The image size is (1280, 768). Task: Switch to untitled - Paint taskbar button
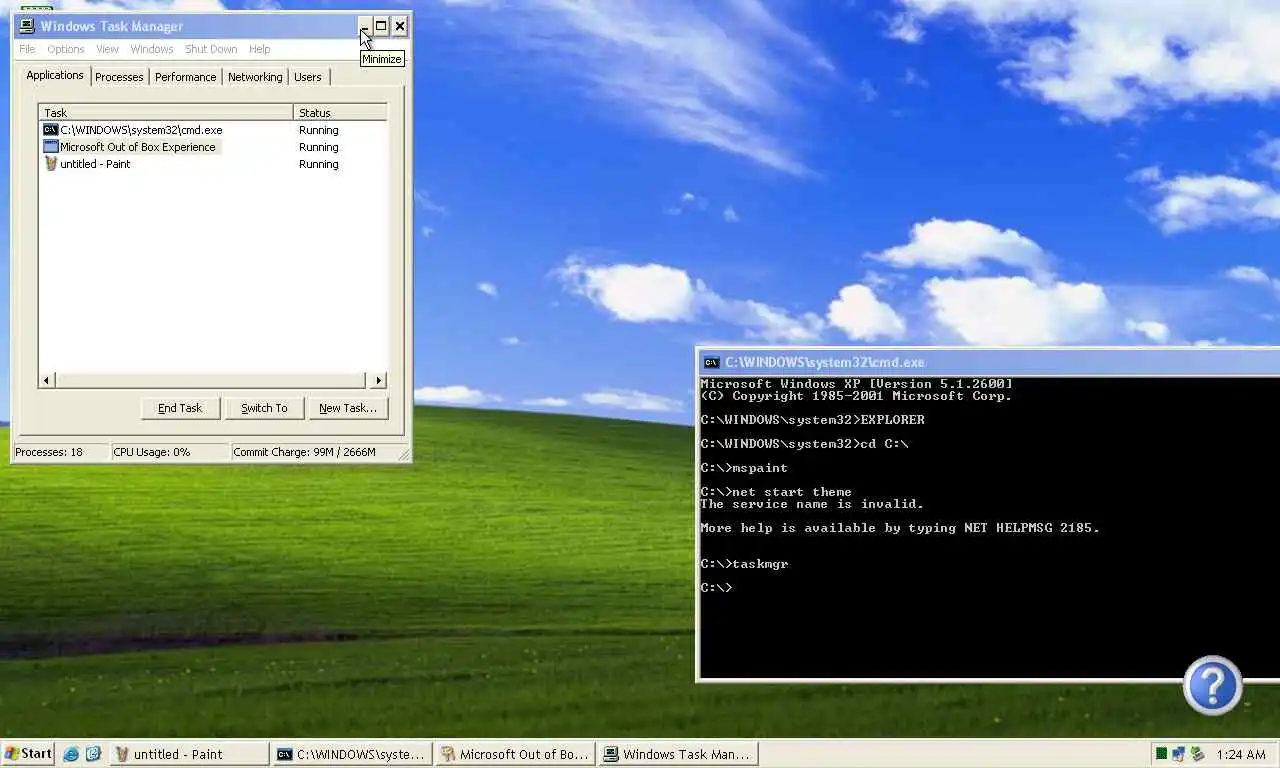pos(189,754)
